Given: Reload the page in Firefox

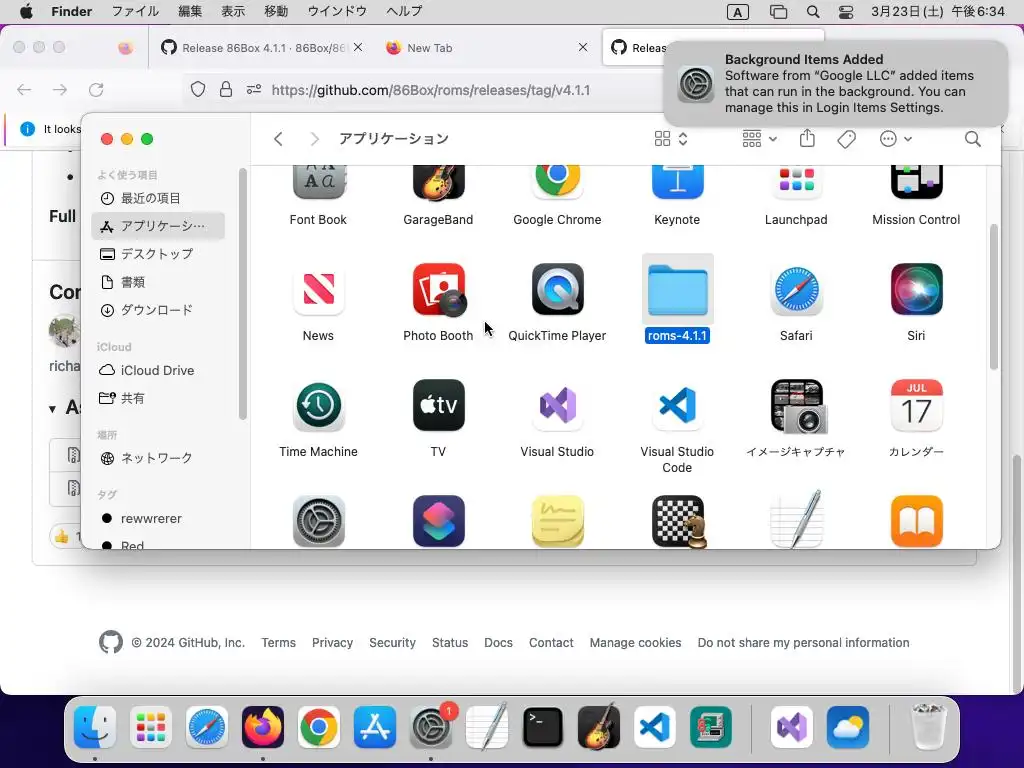Looking at the screenshot, I should (96, 89).
